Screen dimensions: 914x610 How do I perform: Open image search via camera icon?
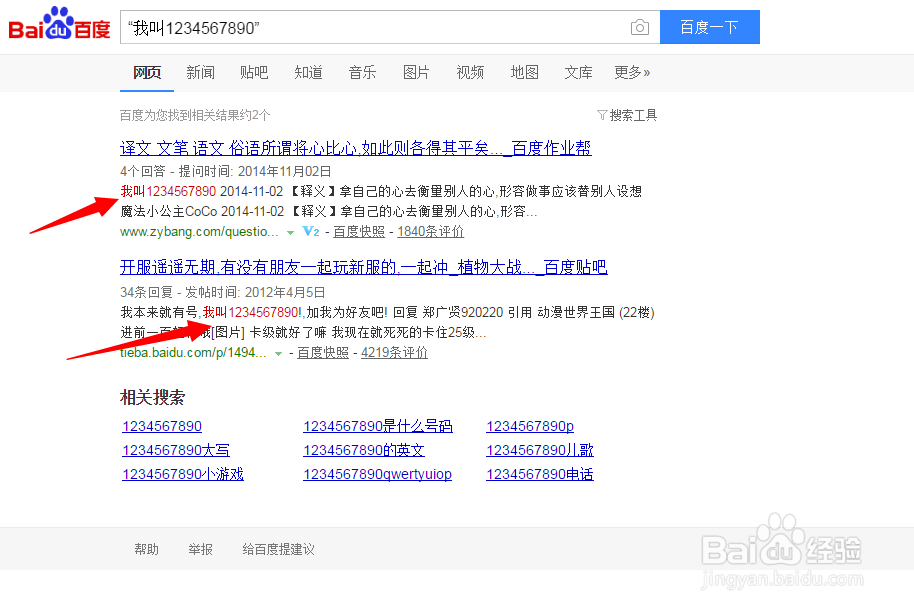coord(639,27)
